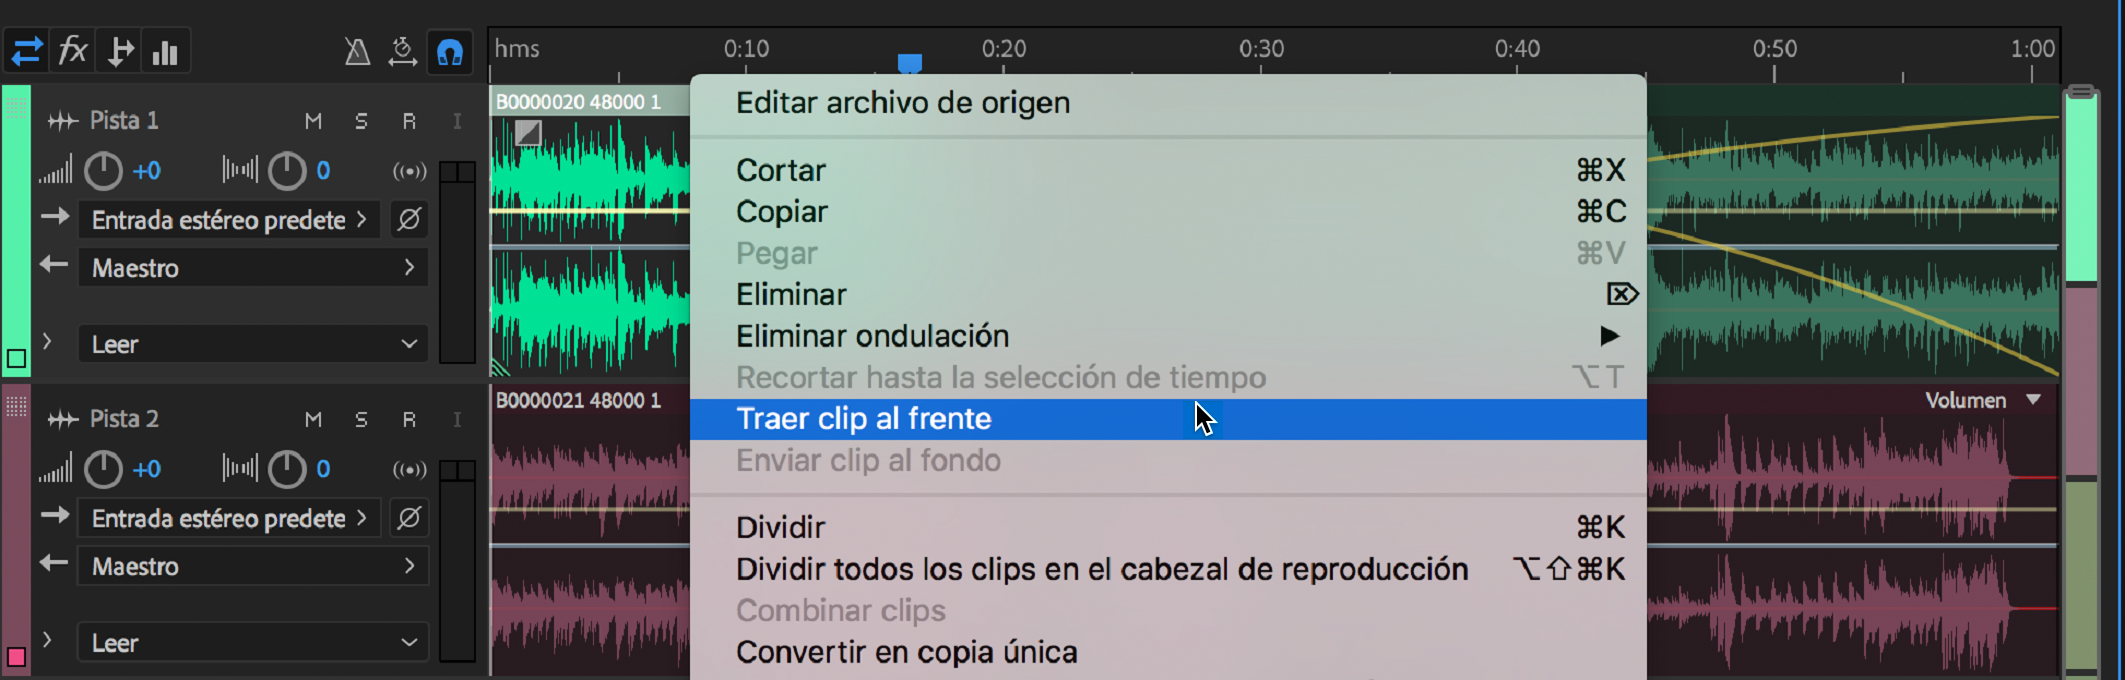This screenshot has width=2125, height=680.
Task: Enable the metronome icon
Action: tap(356, 52)
